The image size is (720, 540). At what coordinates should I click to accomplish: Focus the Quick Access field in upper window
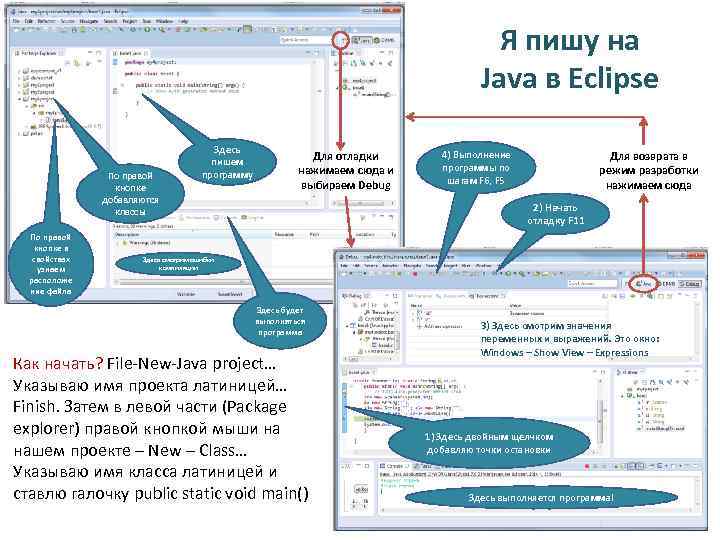click(304, 40)
